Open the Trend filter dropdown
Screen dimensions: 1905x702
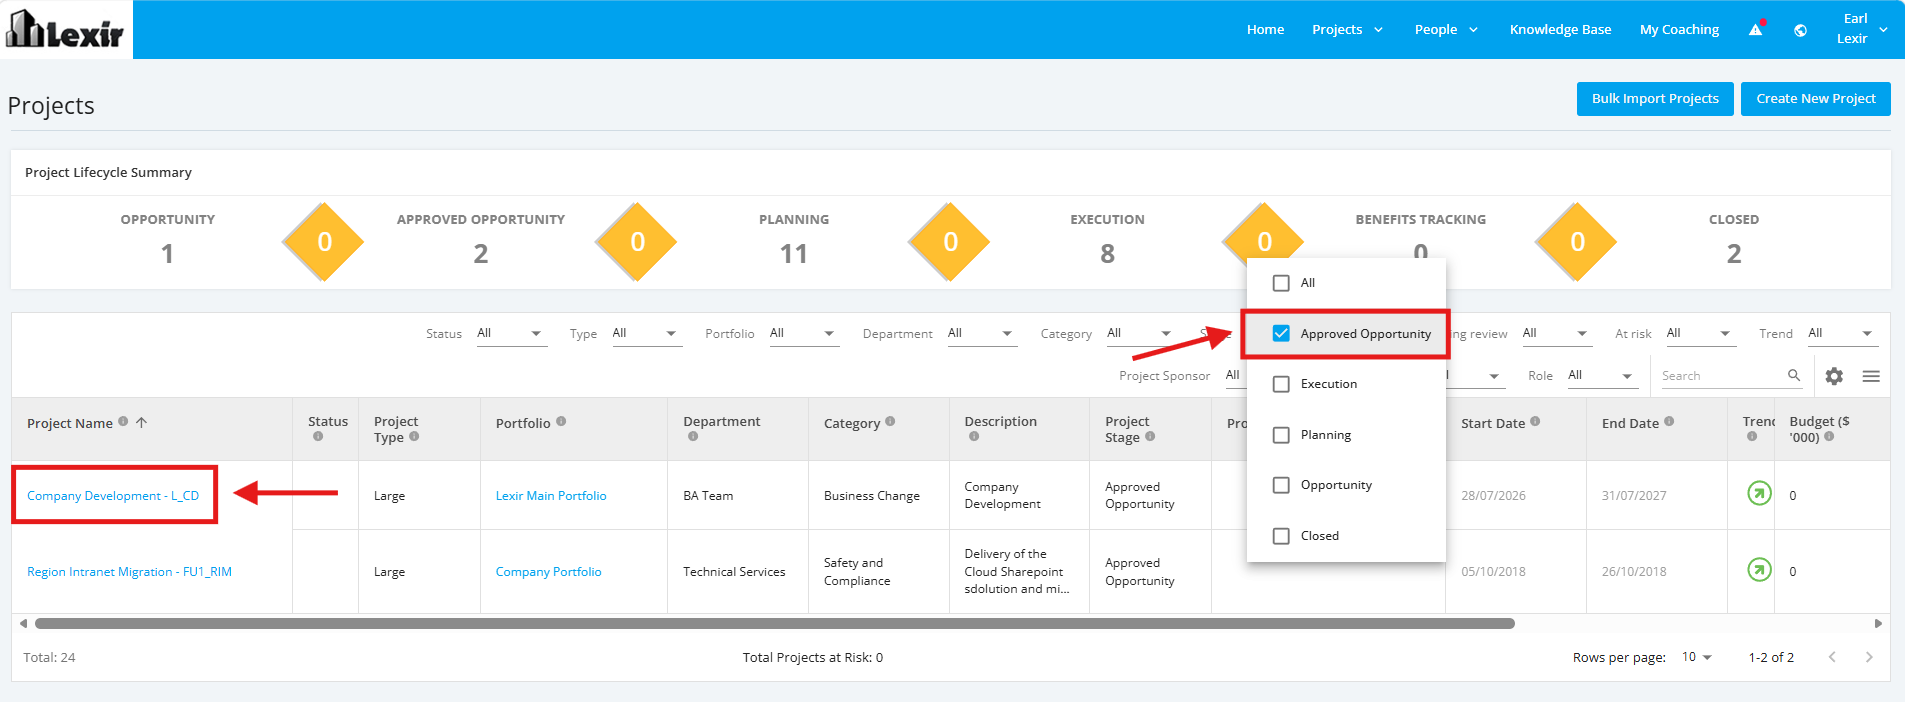pos(1841,333)
